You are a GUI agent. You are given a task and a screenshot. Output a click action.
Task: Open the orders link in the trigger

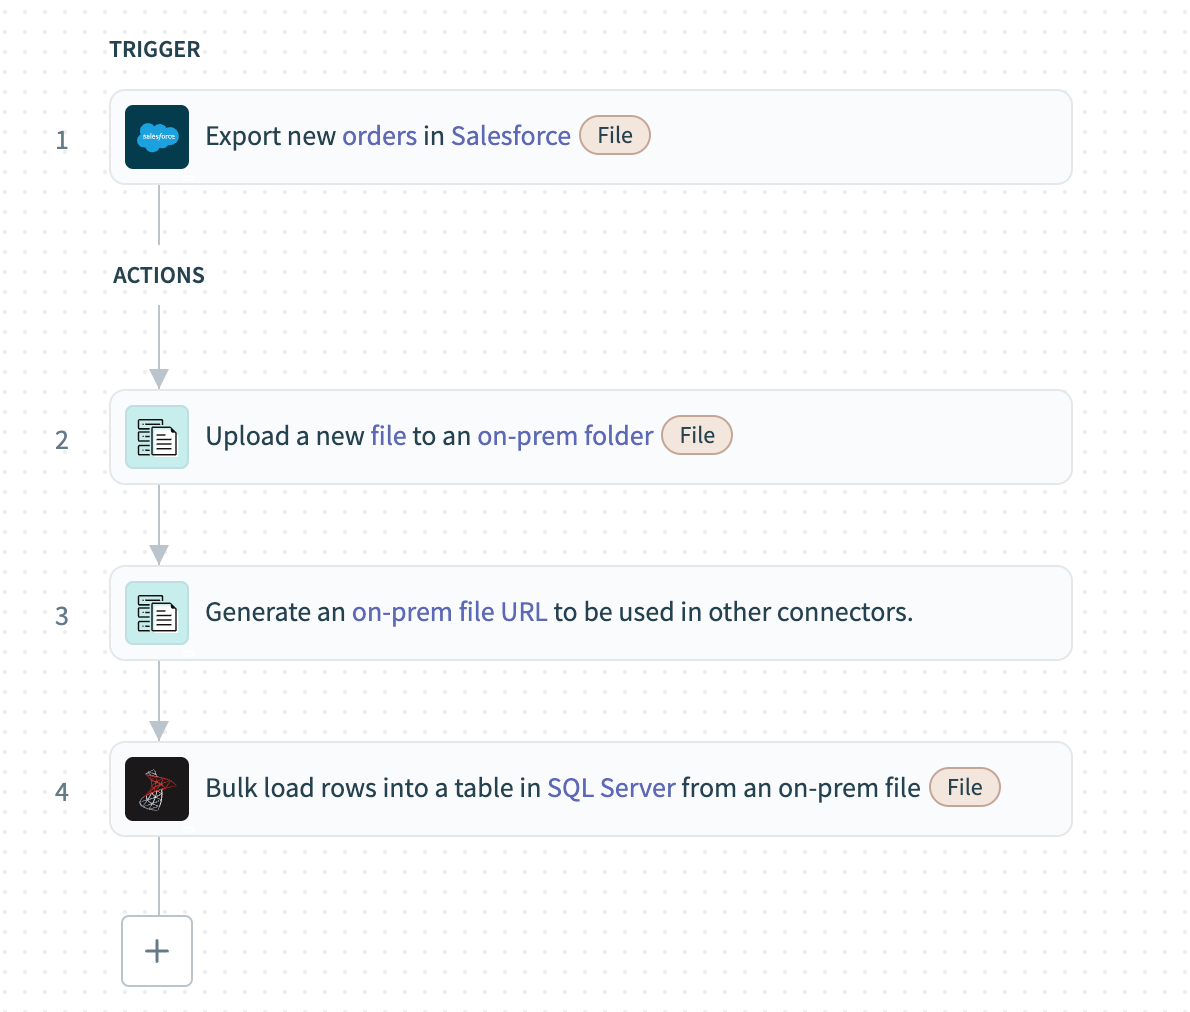[x=380, y=136]
